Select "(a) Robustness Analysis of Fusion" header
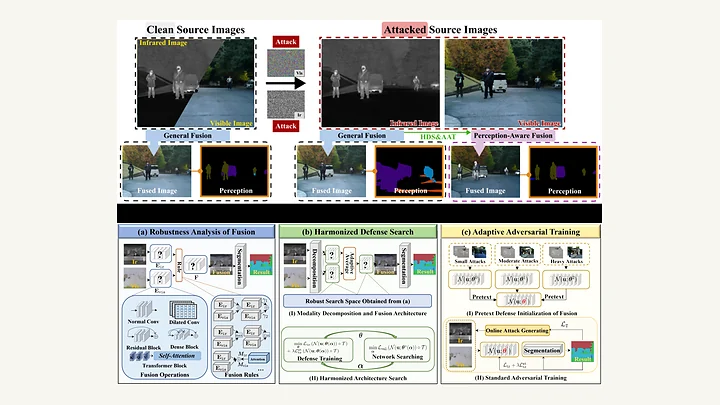This screenshot has height=405, width=720. [x=197, y=232]
